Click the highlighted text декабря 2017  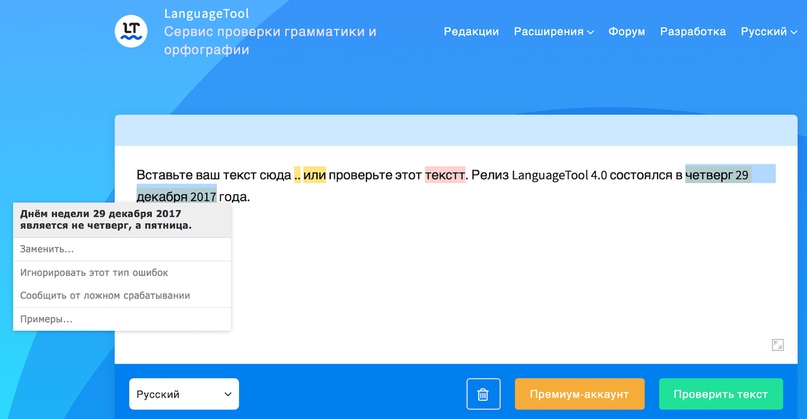(x=176, y=196)
